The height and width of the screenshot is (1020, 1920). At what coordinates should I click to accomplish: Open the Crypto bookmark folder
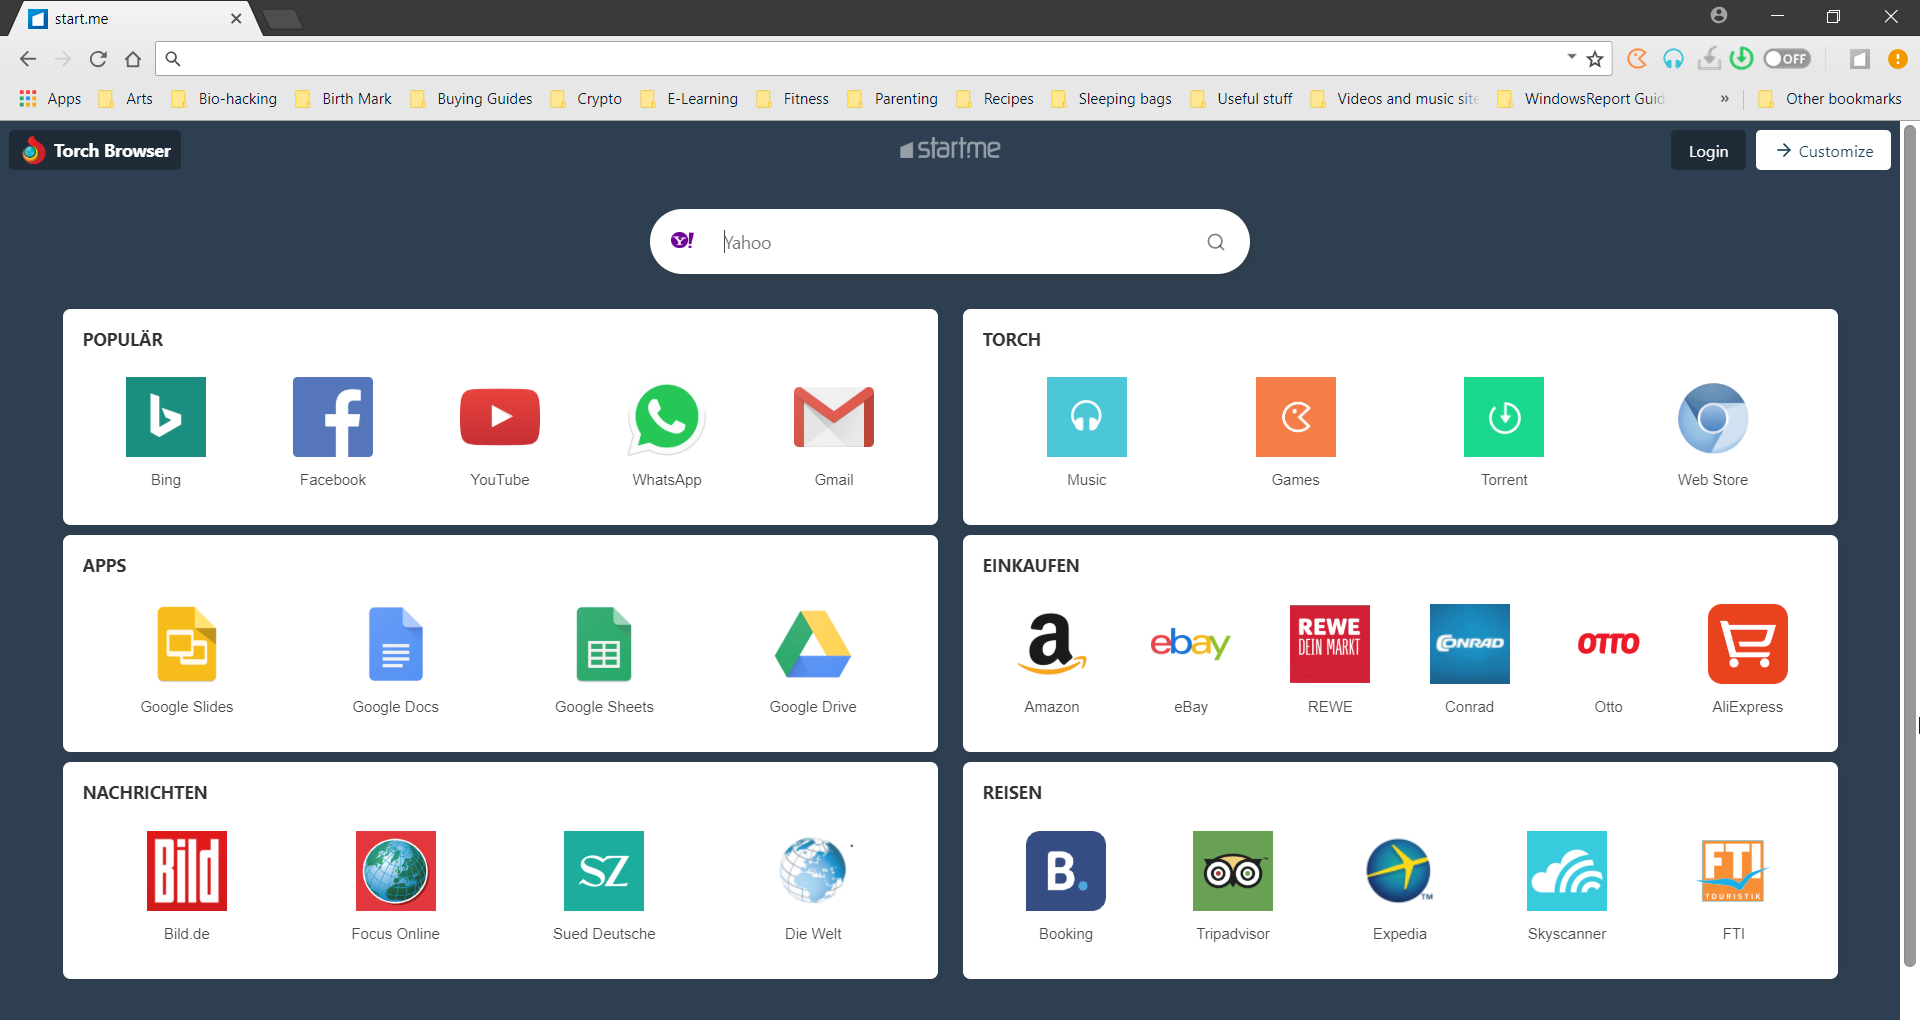[x=586, y=99]
